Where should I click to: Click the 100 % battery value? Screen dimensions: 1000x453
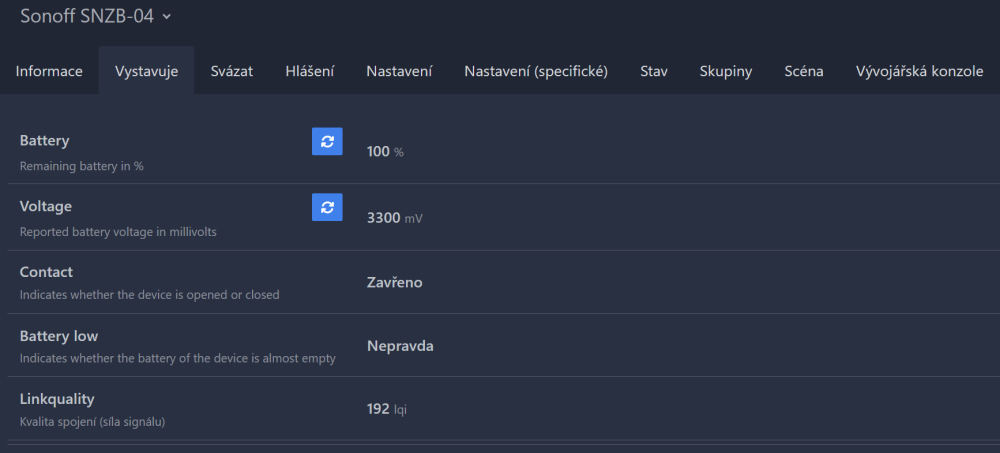coord(385,152)
